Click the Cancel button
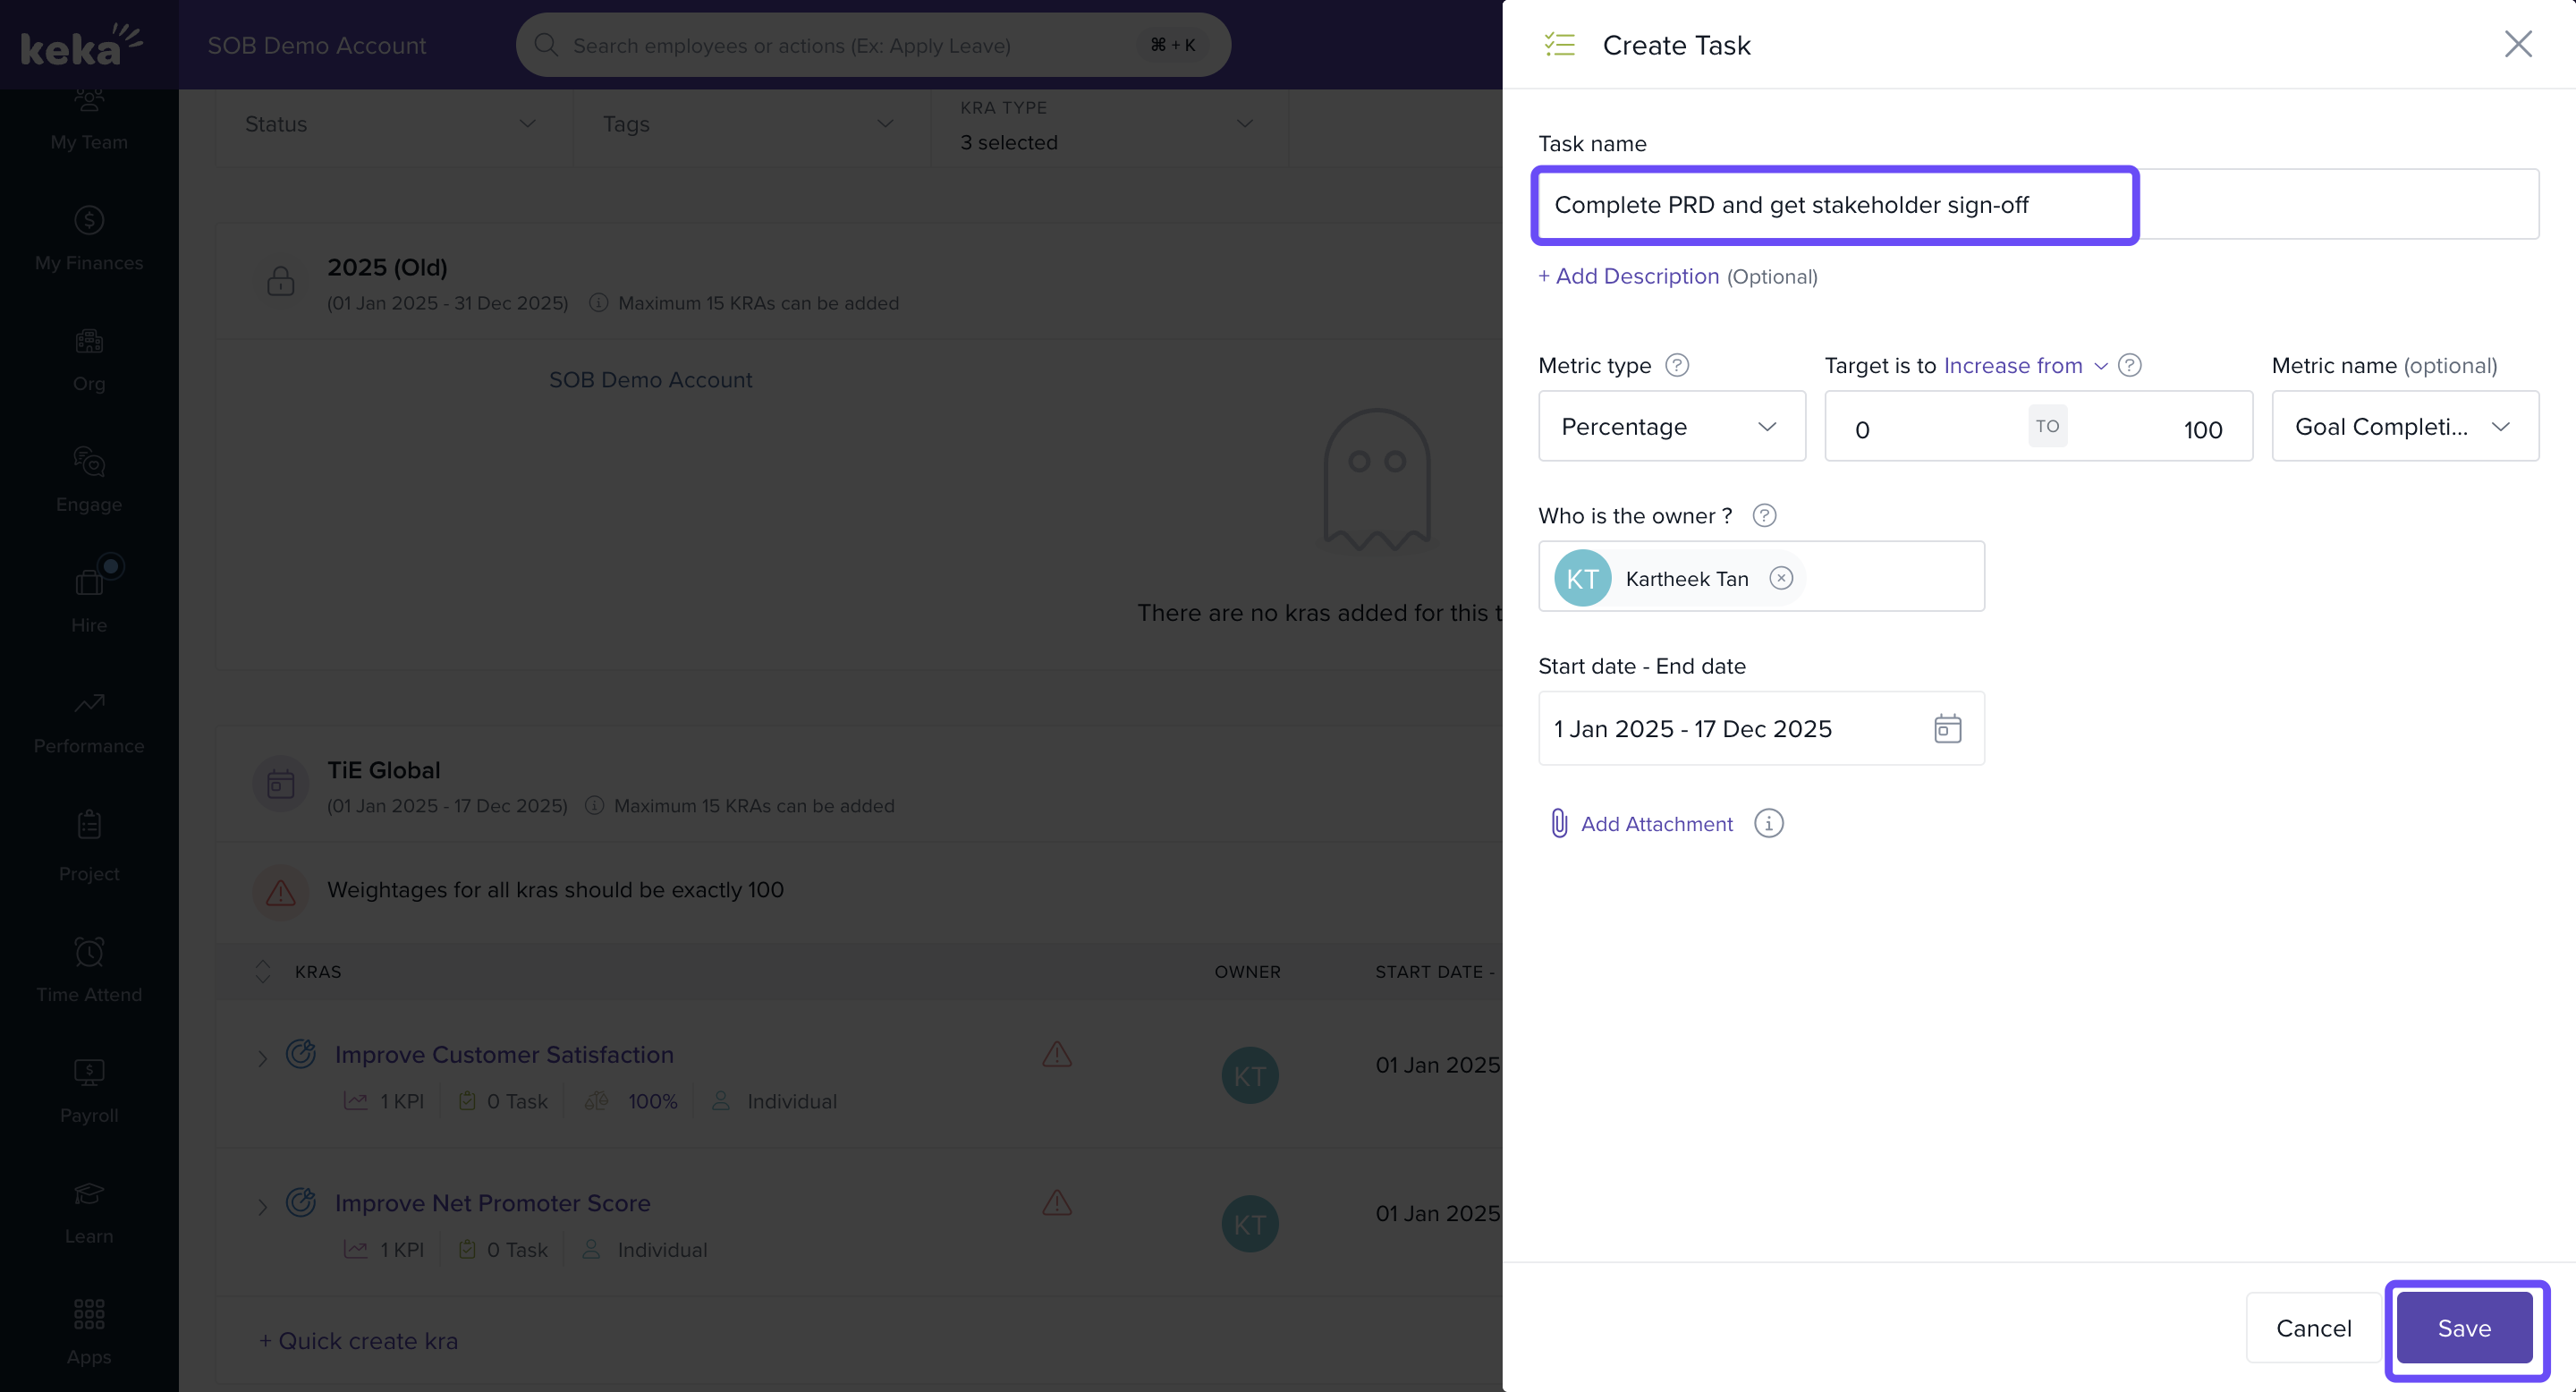The image size is (2576, 1392). click(x=2313, y=1328)
